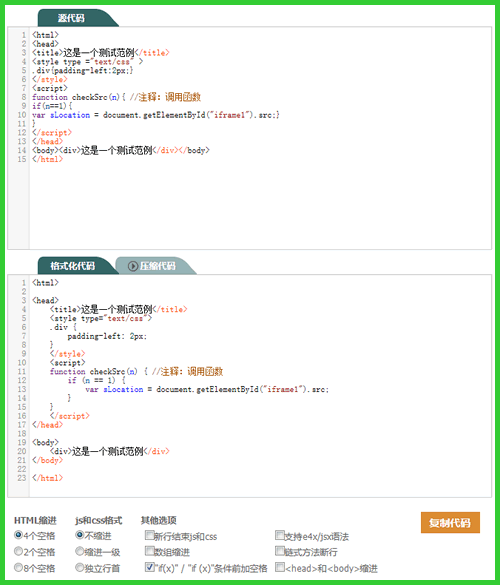Select 2个空格 HTML indent option
This screenshot has width=500, height=585.
tap(18, 551)
